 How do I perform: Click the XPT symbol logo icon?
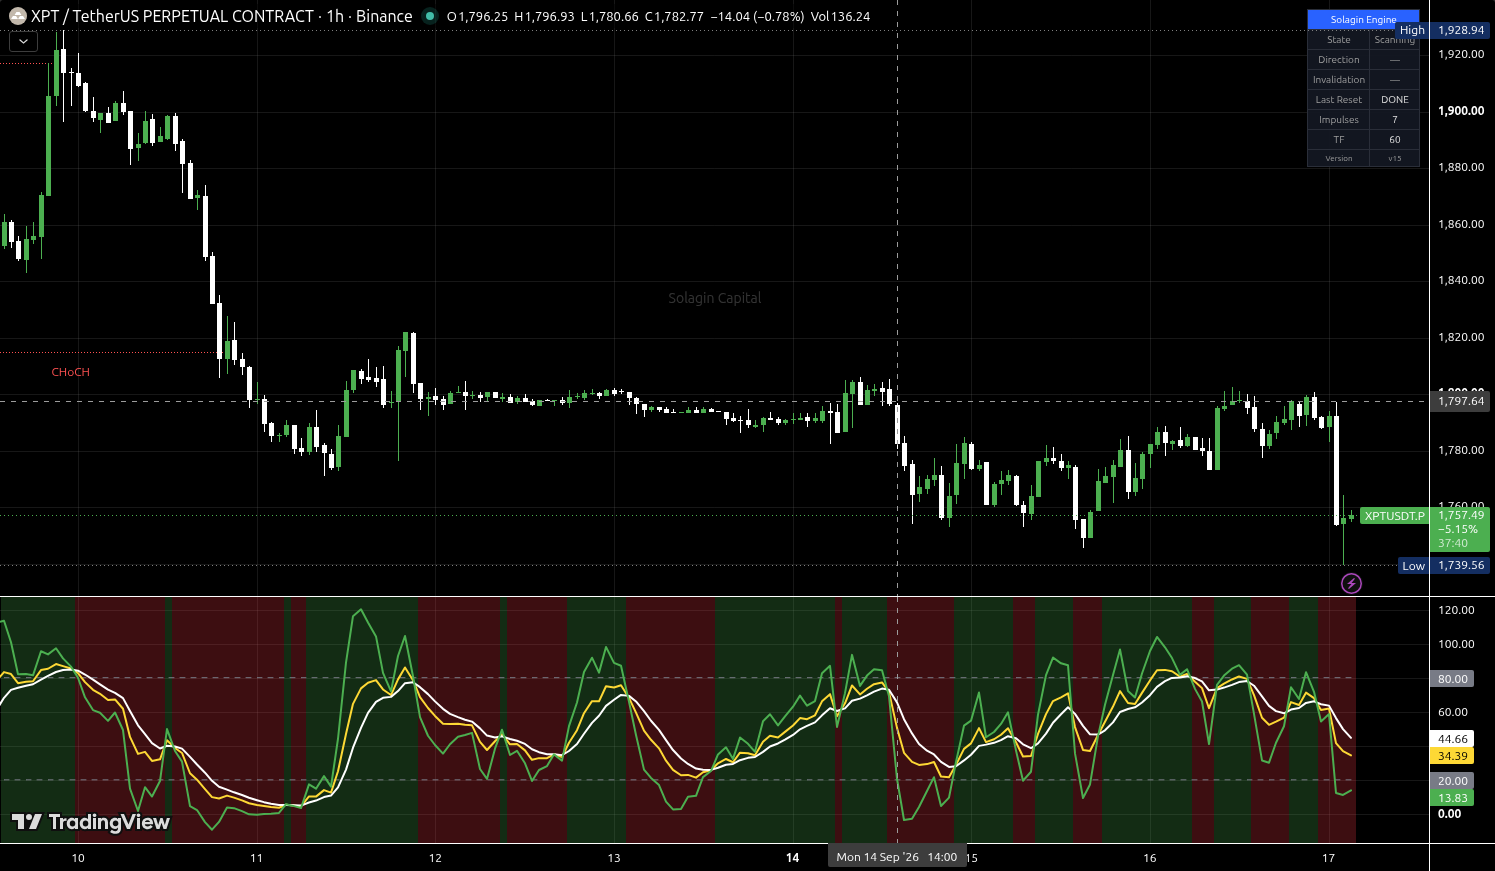[x=17, y=16]
